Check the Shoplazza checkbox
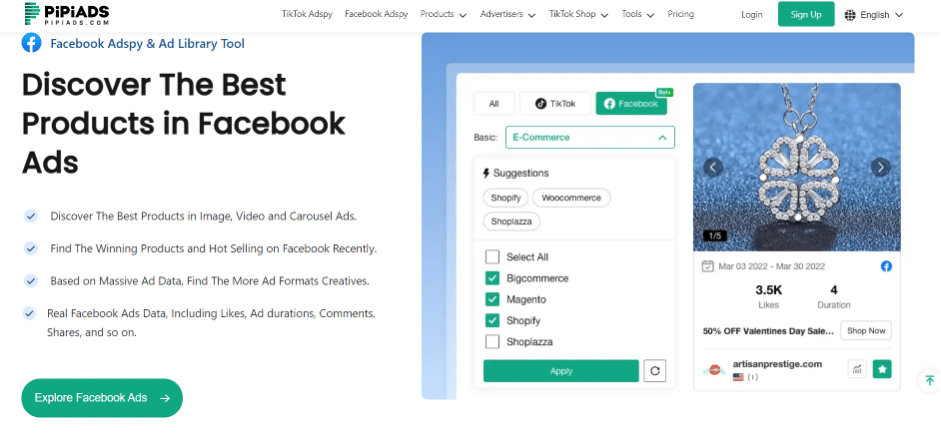The height and width of the screenshot is (441, 941). [492, 342]
